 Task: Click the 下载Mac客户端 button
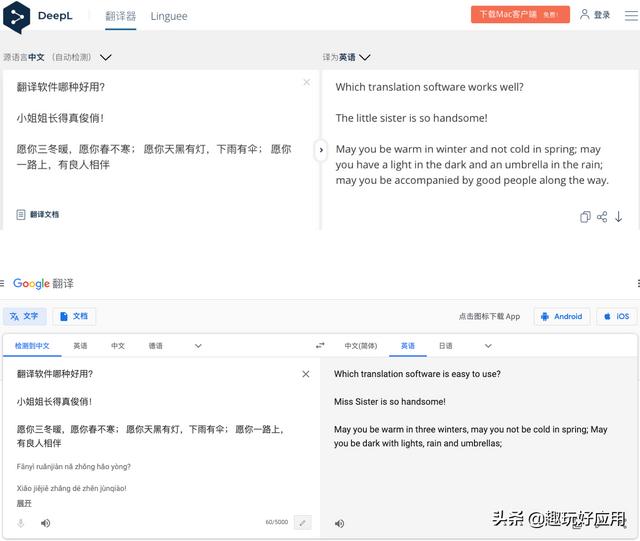[520, 15]
